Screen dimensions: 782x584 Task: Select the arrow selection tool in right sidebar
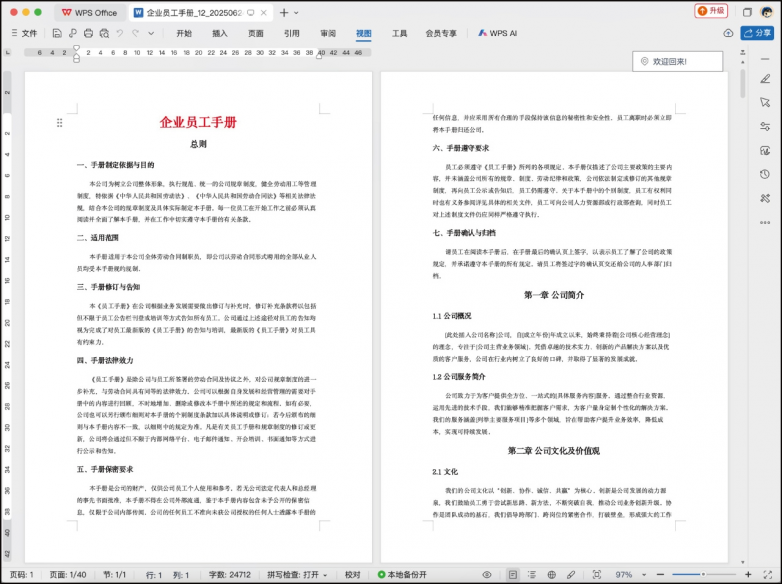(765, 102)
